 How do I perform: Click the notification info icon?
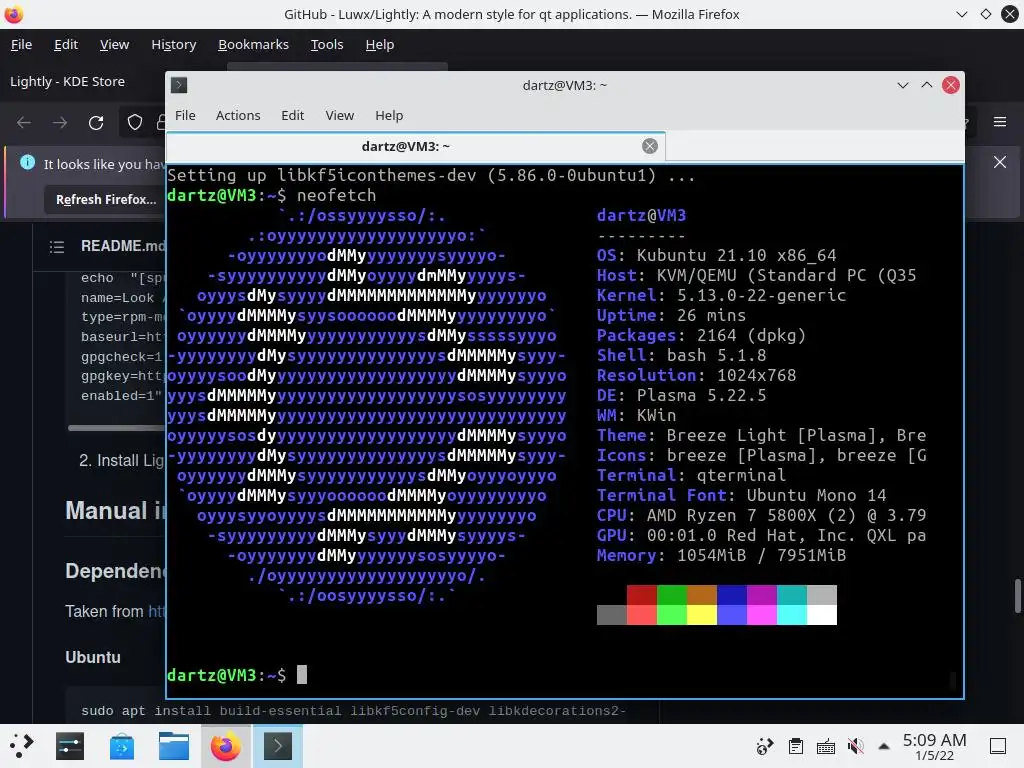pyautogui.click(x=27, y=163)
